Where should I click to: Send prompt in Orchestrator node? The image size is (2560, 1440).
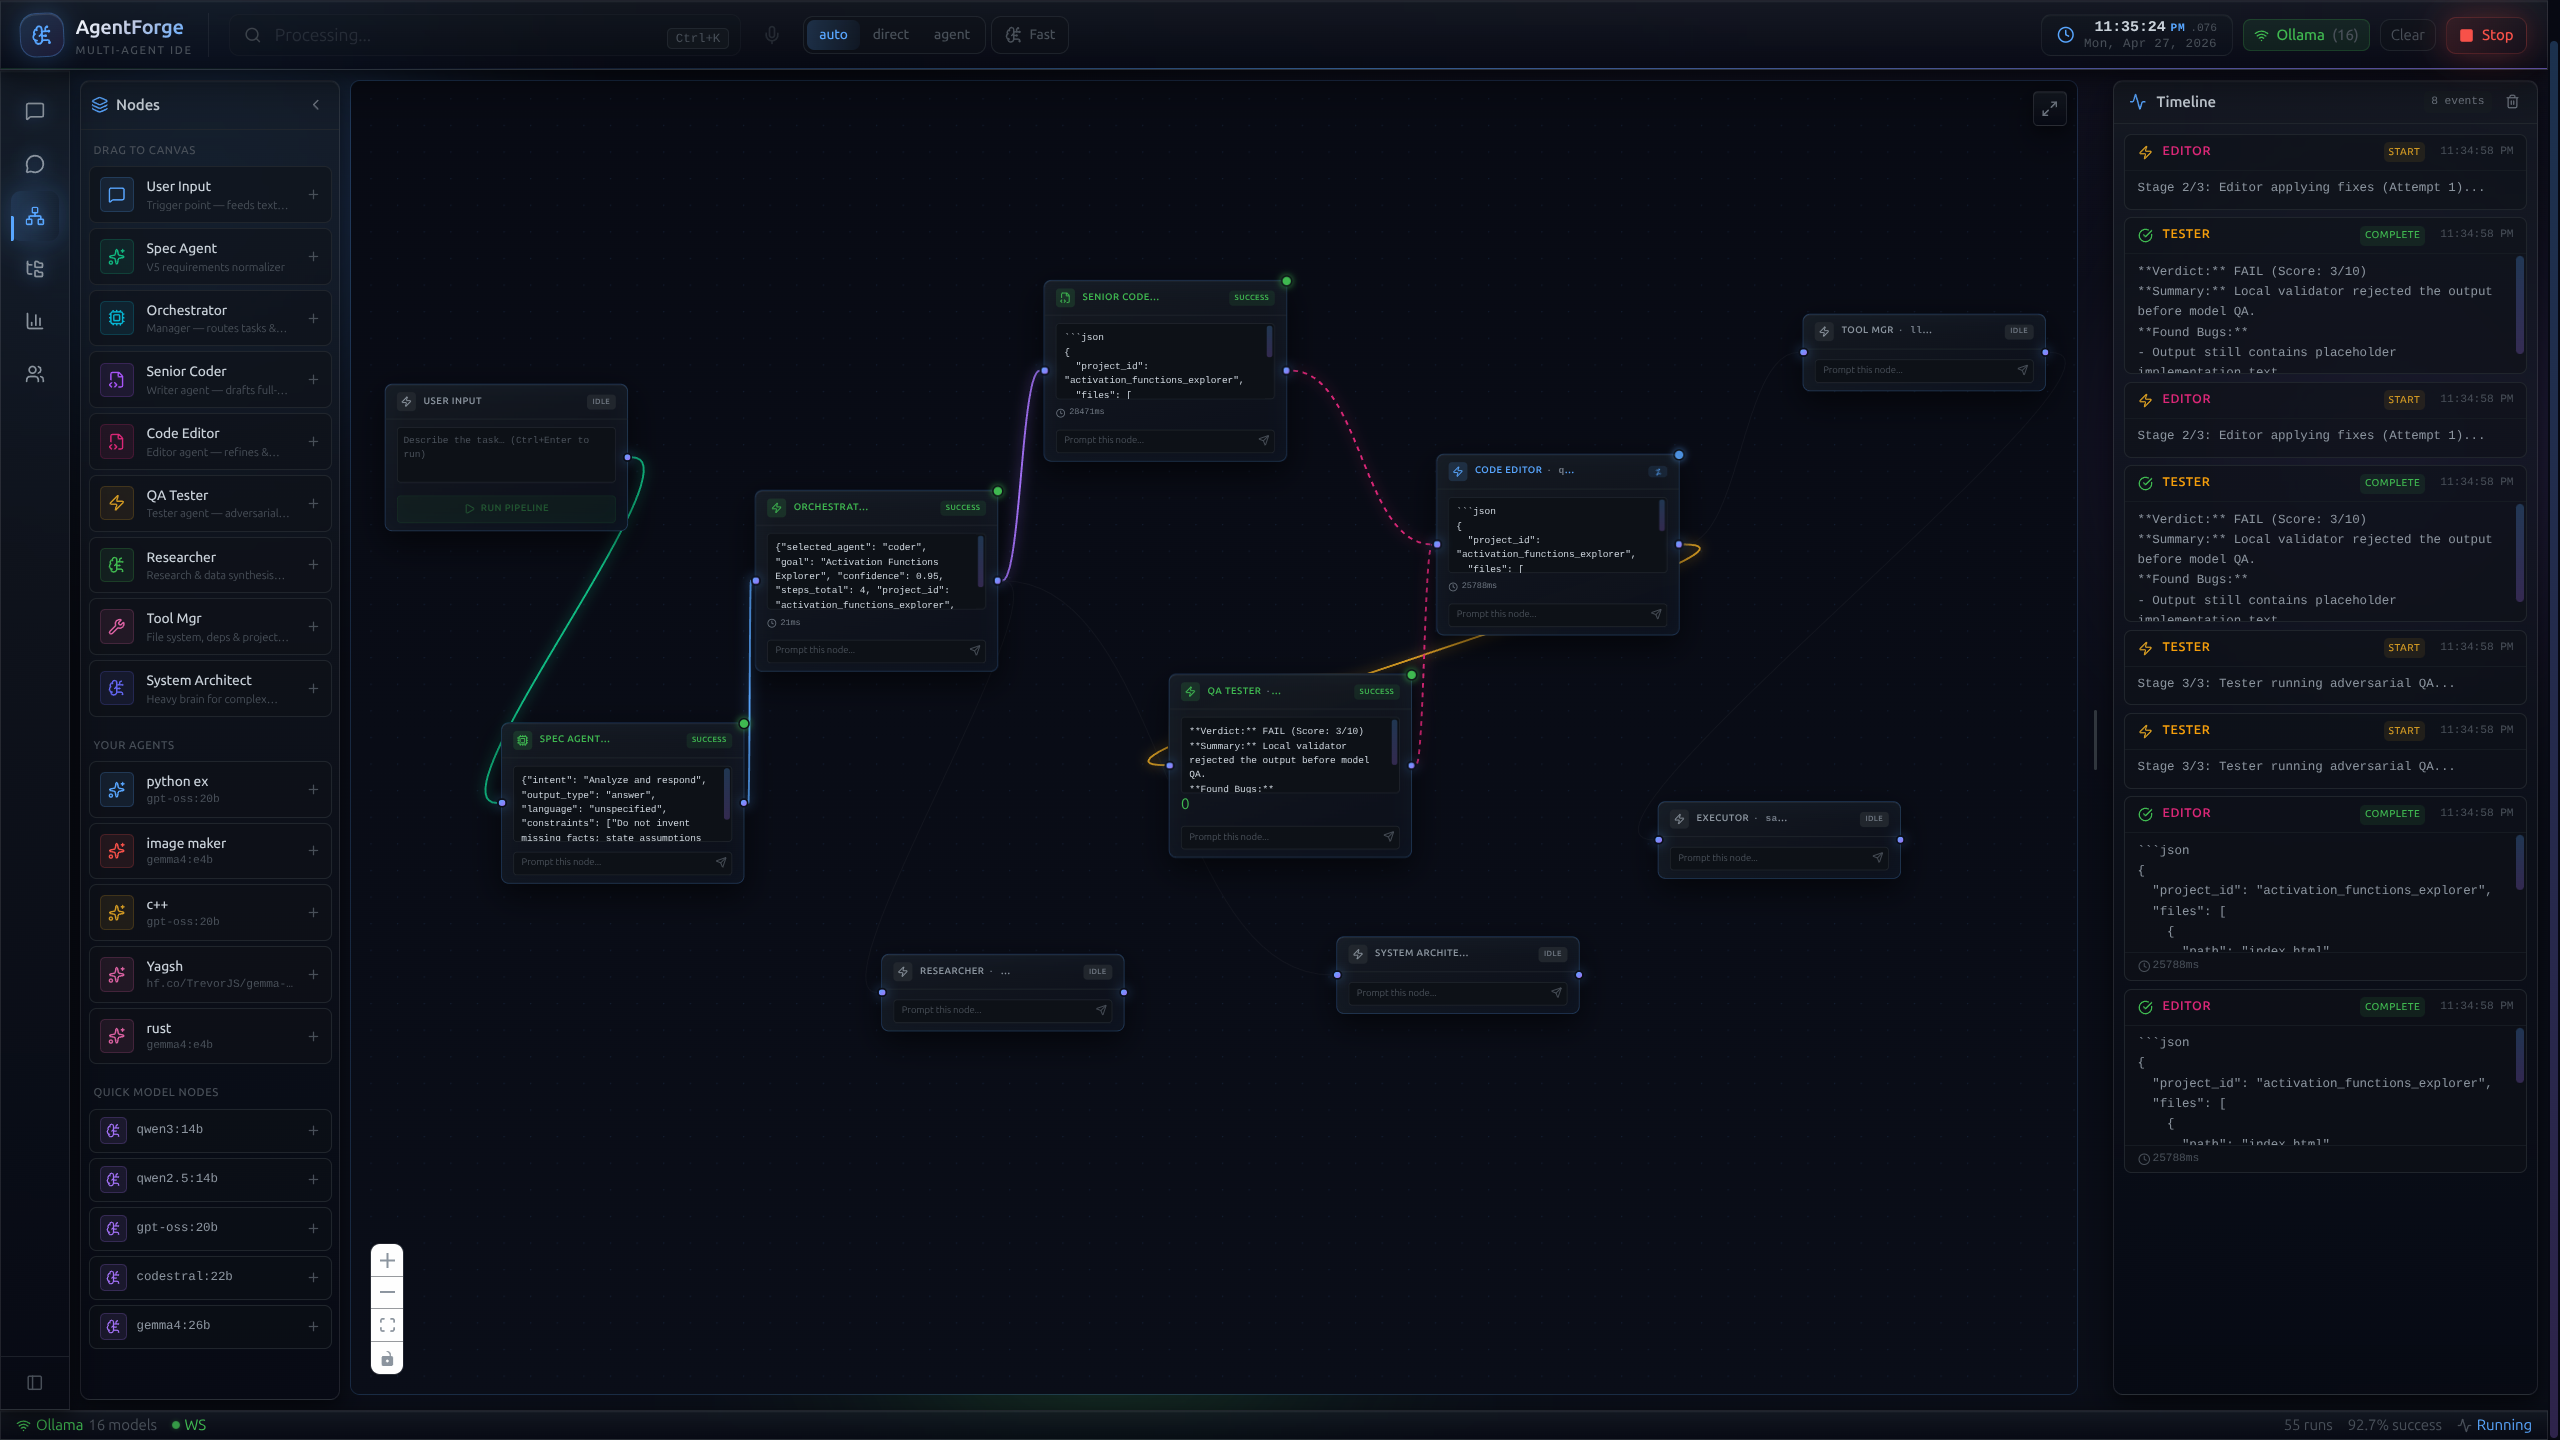coord(974,650)
